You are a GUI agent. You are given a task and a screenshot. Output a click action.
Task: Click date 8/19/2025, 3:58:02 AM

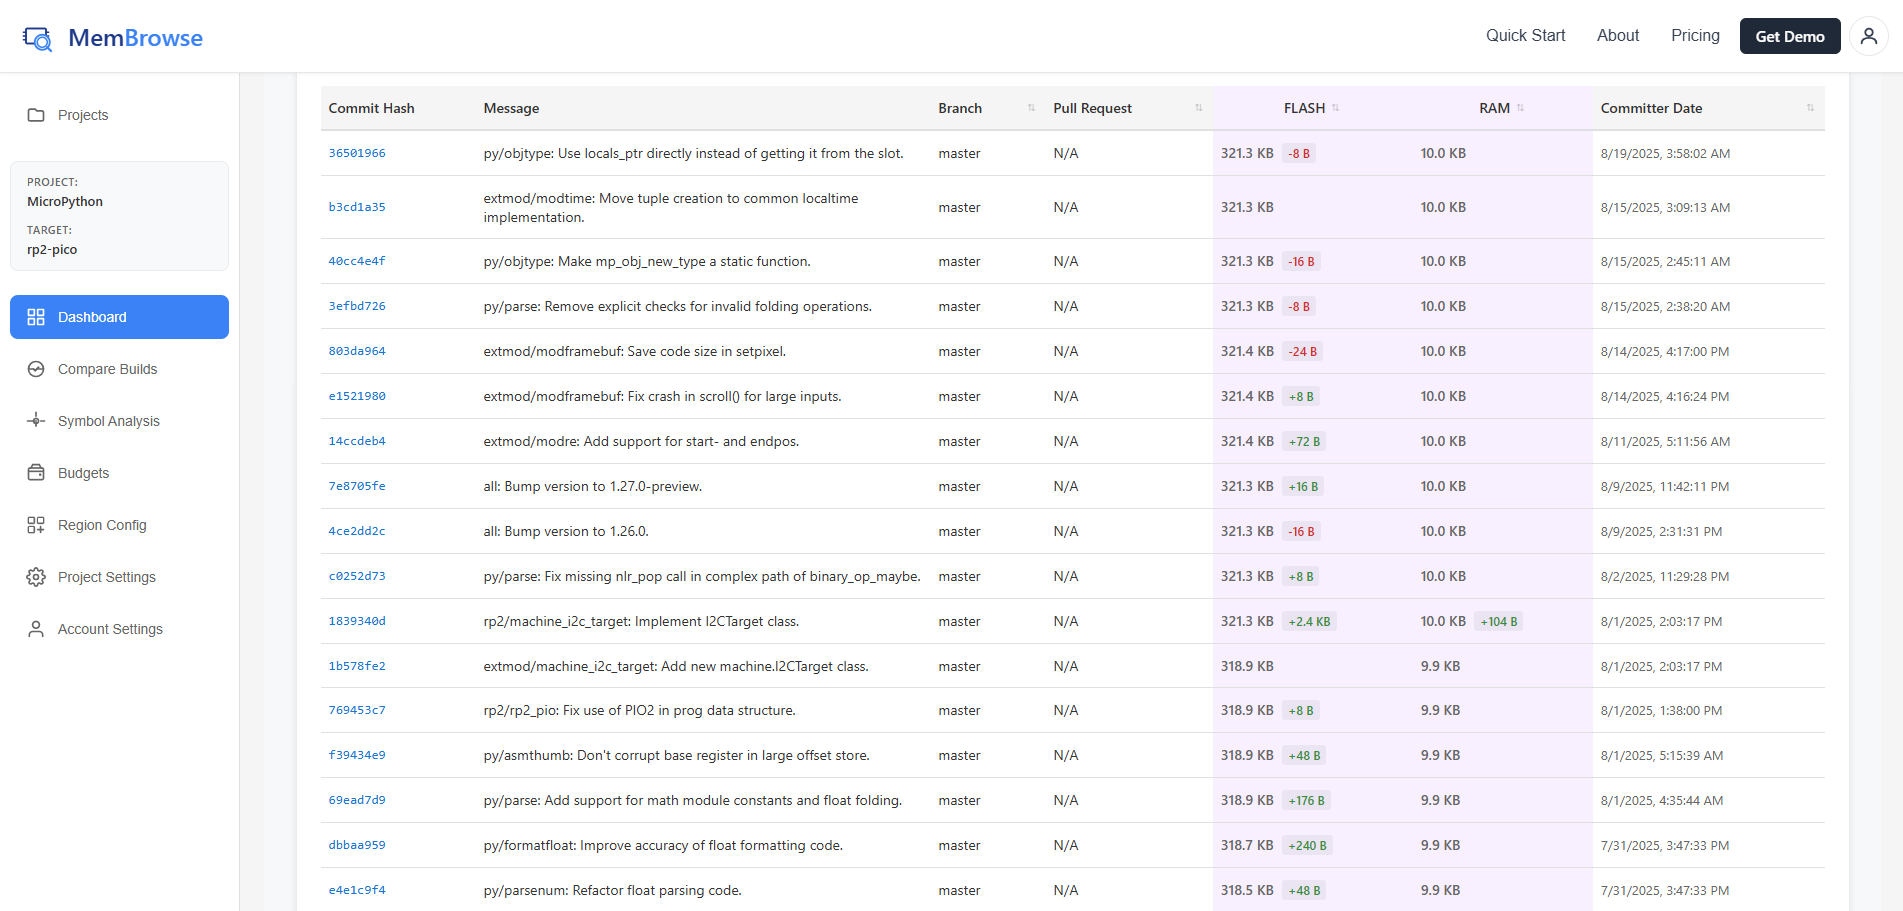[1665, 153]
